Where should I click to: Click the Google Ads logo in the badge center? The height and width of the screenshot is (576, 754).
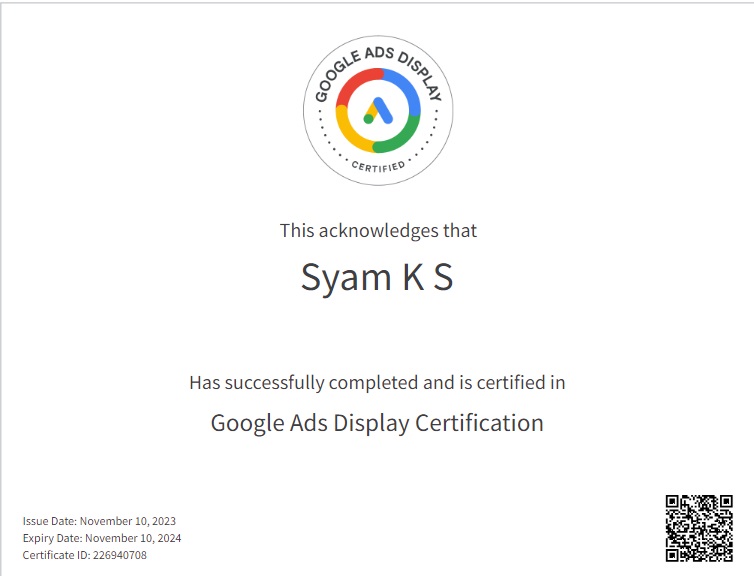378,110
